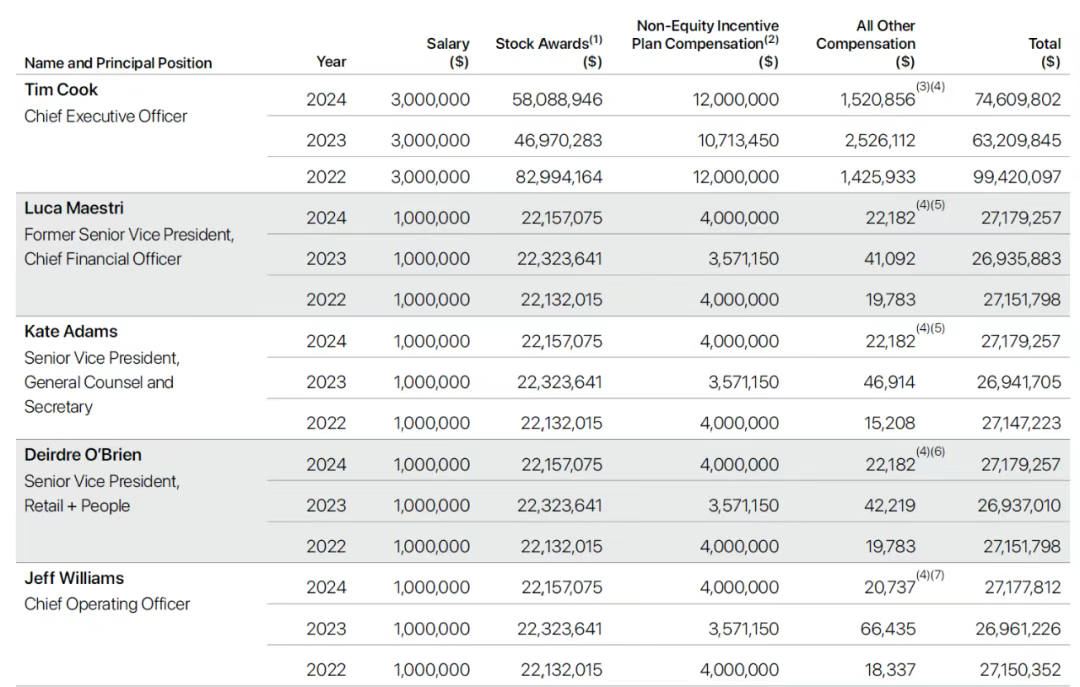Select the Year column header
This screenshot has height=687, width=1080.
tap(331, 62)
